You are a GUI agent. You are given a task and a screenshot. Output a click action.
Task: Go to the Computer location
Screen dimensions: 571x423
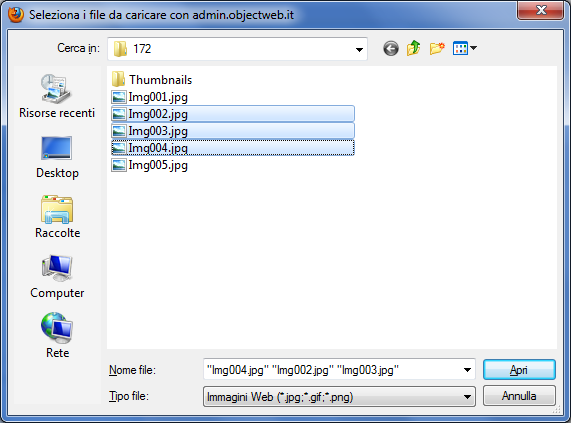tap(57, 277)
